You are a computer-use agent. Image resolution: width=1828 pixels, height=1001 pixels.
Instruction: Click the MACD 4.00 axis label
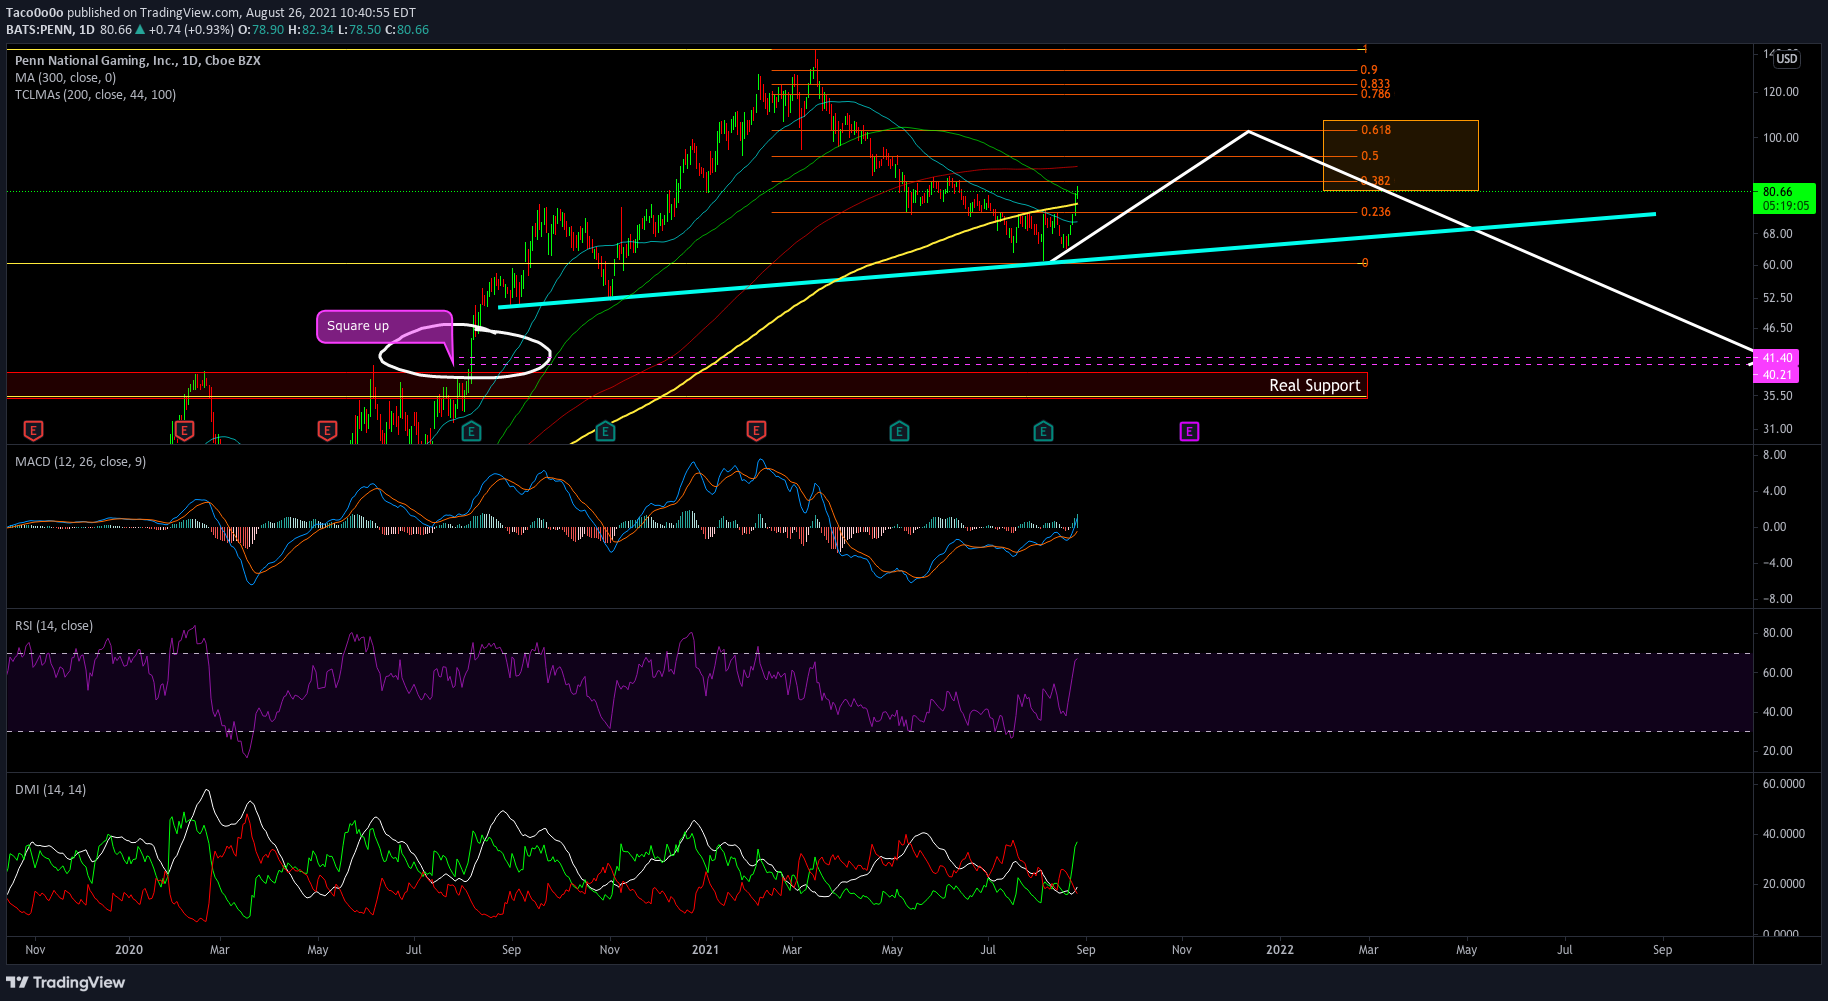coord(1774,491)
